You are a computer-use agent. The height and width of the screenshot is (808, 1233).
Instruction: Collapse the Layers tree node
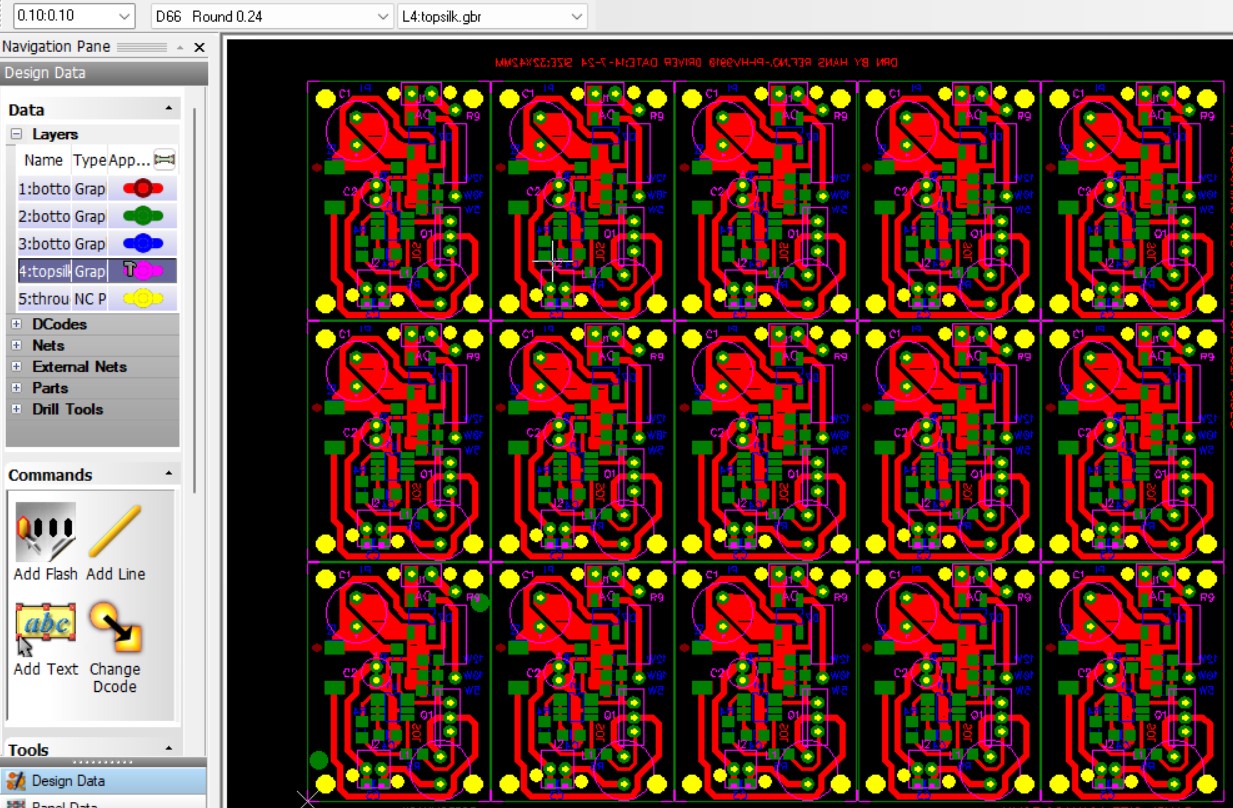(x=17, y=134)
